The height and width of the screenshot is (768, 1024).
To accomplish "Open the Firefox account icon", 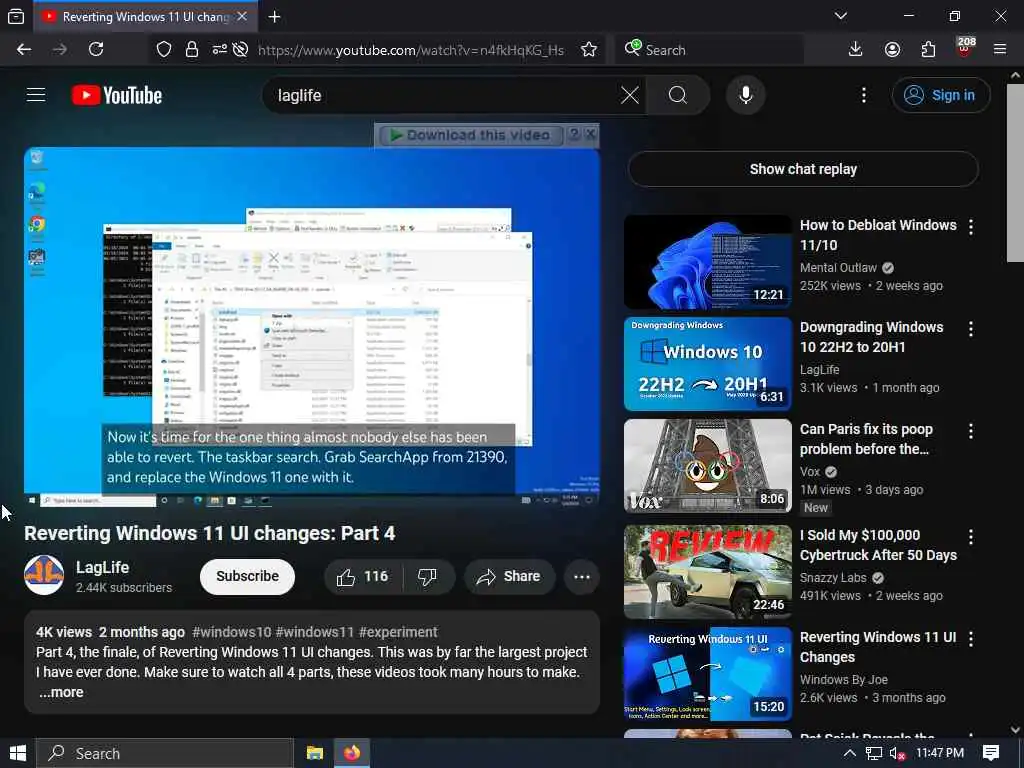I will (892, 50).
